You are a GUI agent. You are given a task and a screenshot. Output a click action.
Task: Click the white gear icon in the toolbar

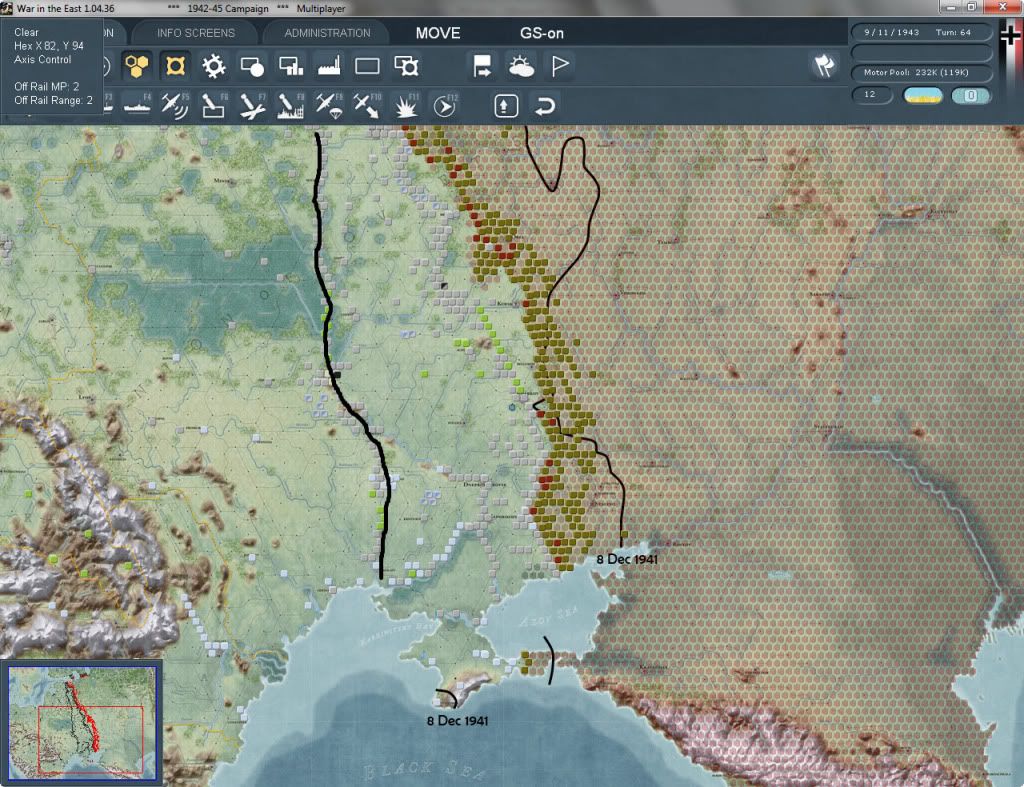214,66
